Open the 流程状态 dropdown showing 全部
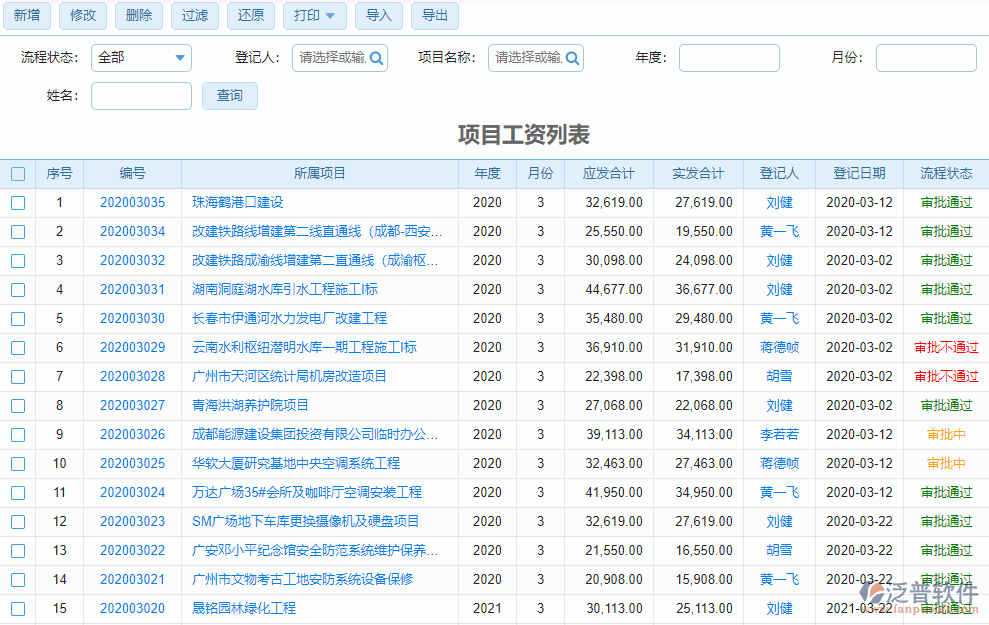Image resolution: width=989 pixels, height=625 pixels. 140,58
